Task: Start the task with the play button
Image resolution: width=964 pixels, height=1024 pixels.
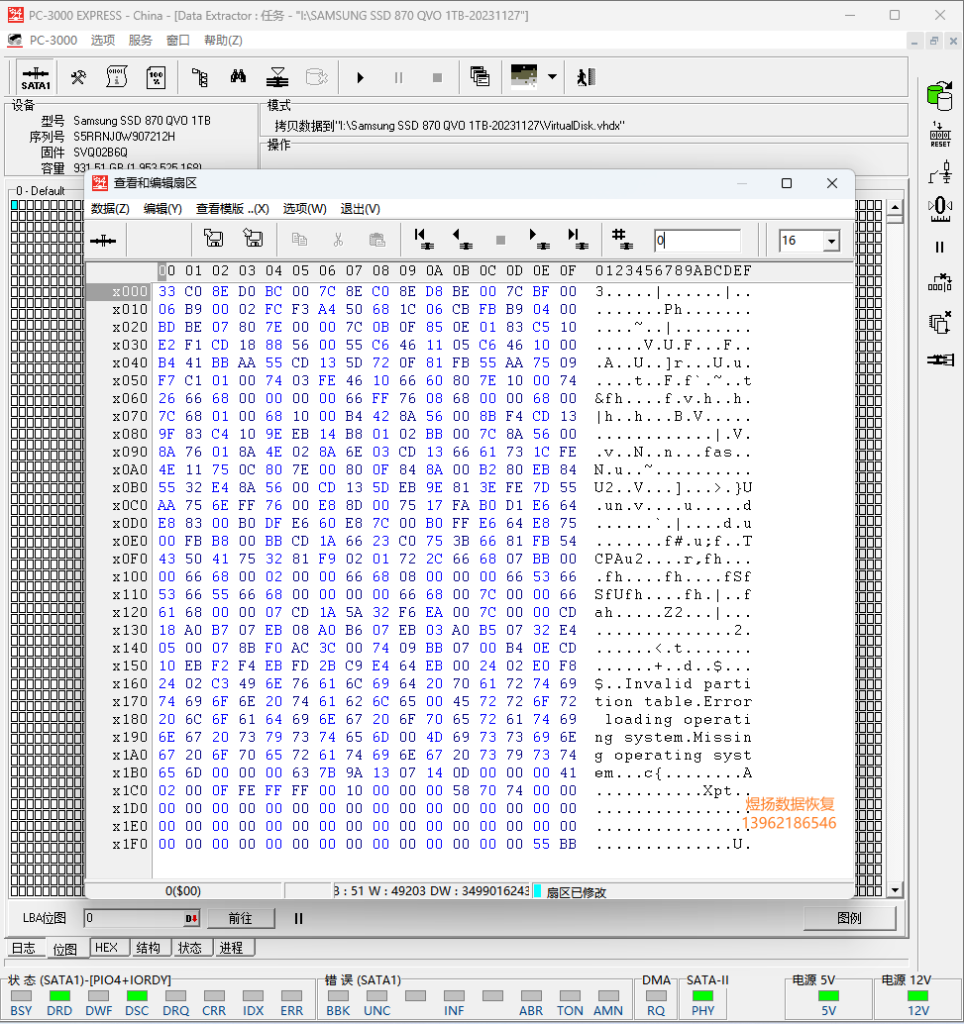Action: [x=360, y=78]
